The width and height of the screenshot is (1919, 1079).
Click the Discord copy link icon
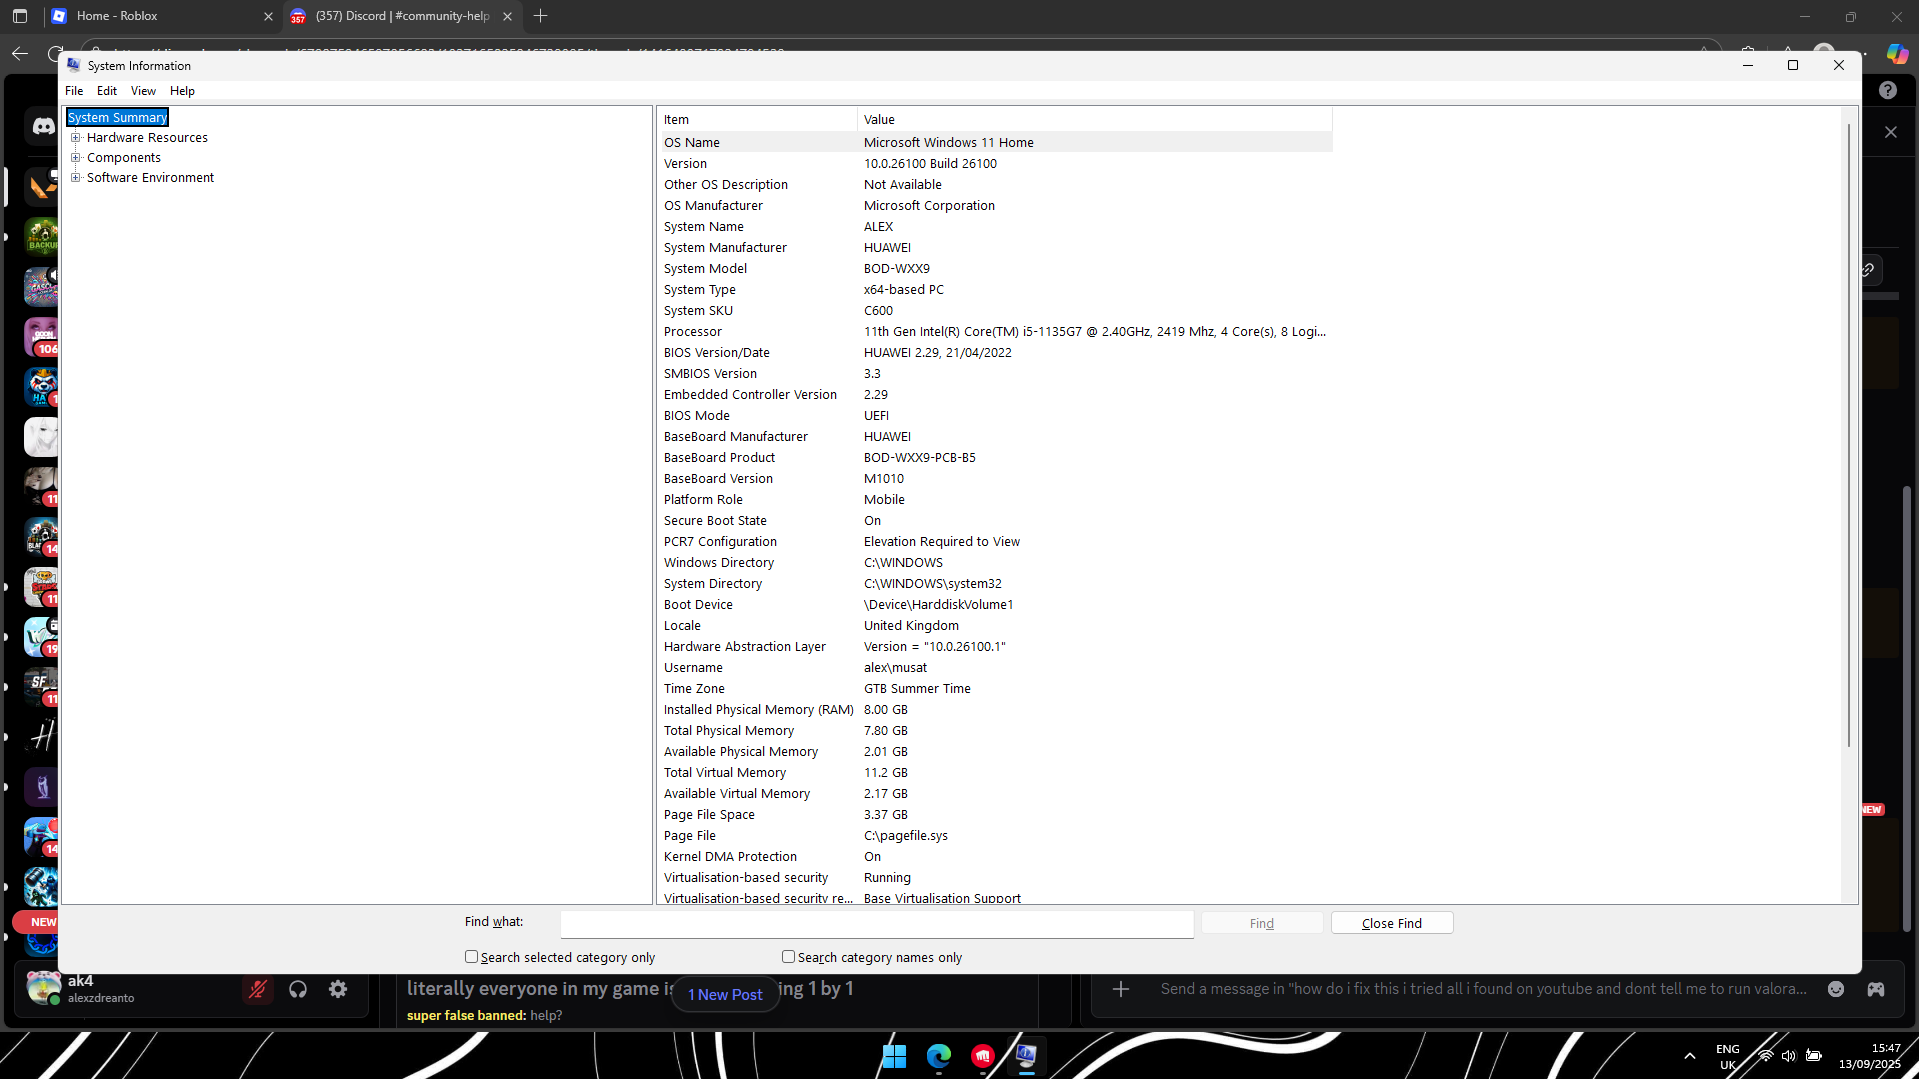[x=1868, y=270]
